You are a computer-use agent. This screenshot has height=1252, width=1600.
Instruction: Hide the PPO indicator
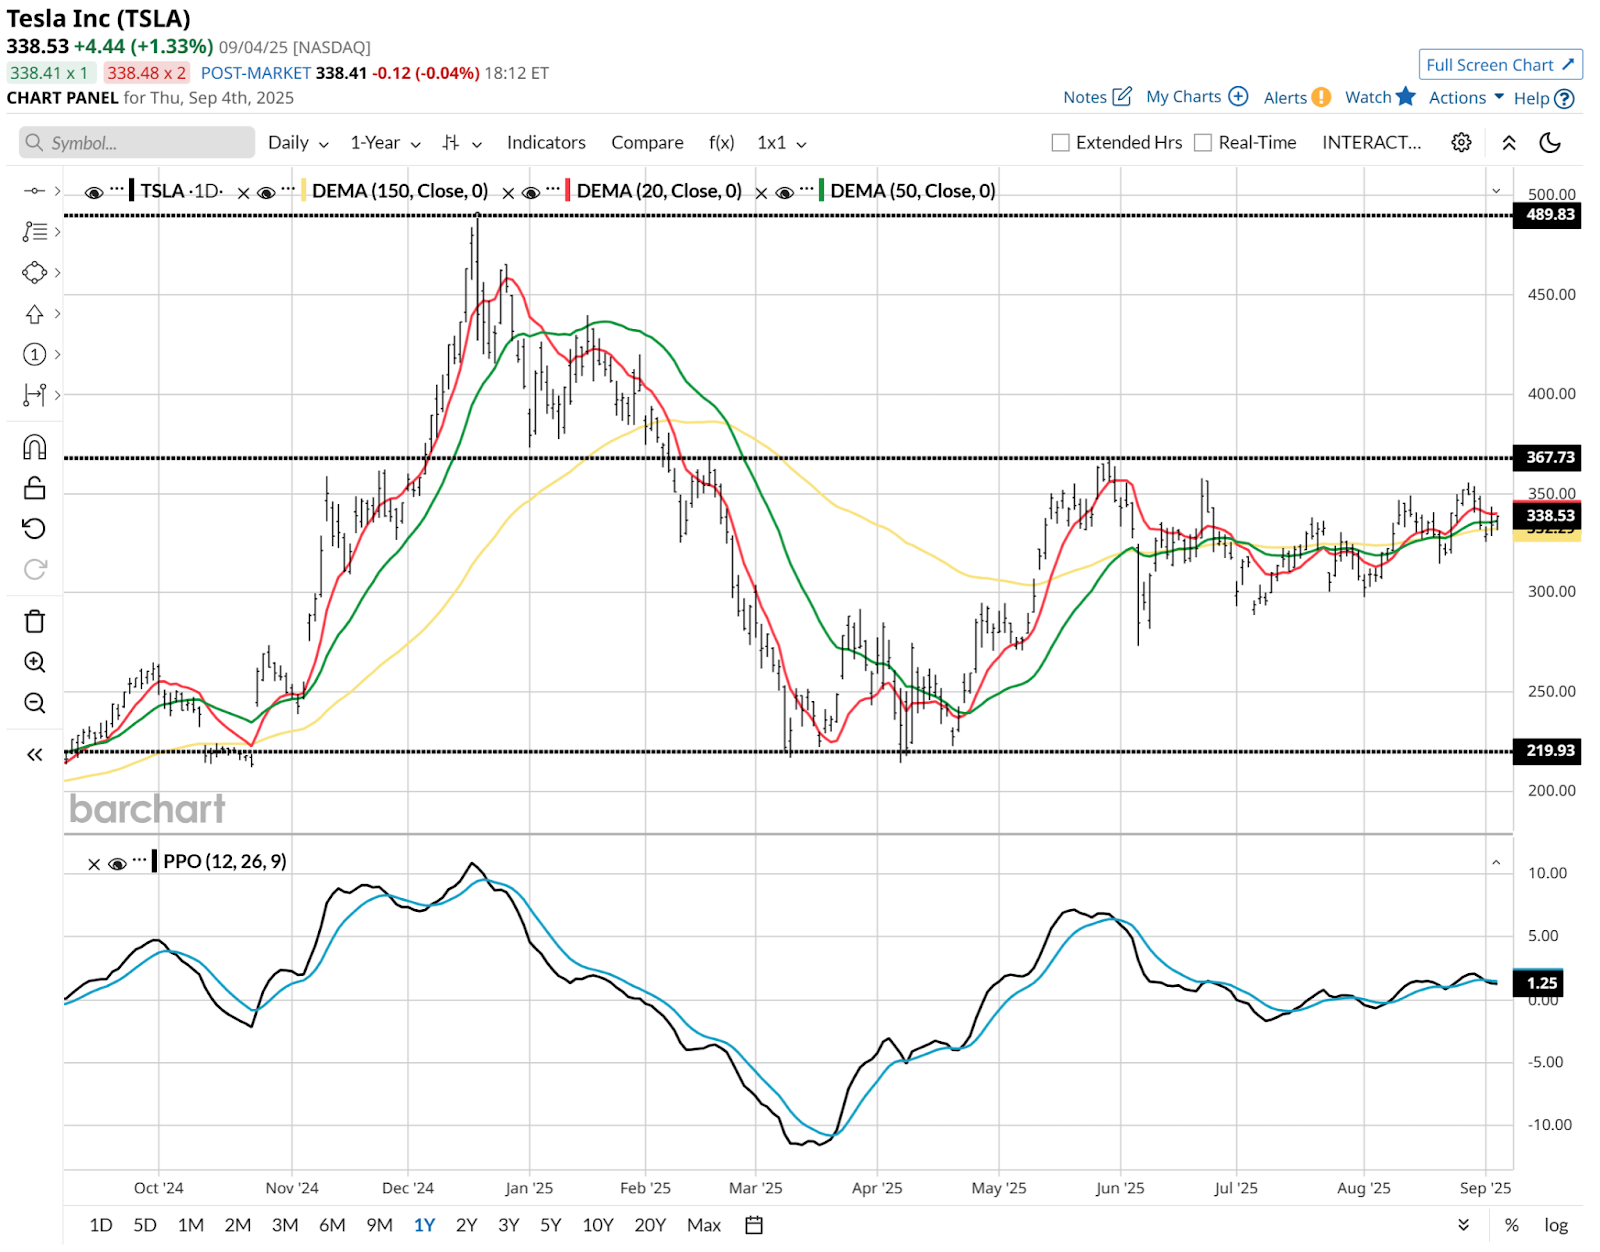point(117,864)
